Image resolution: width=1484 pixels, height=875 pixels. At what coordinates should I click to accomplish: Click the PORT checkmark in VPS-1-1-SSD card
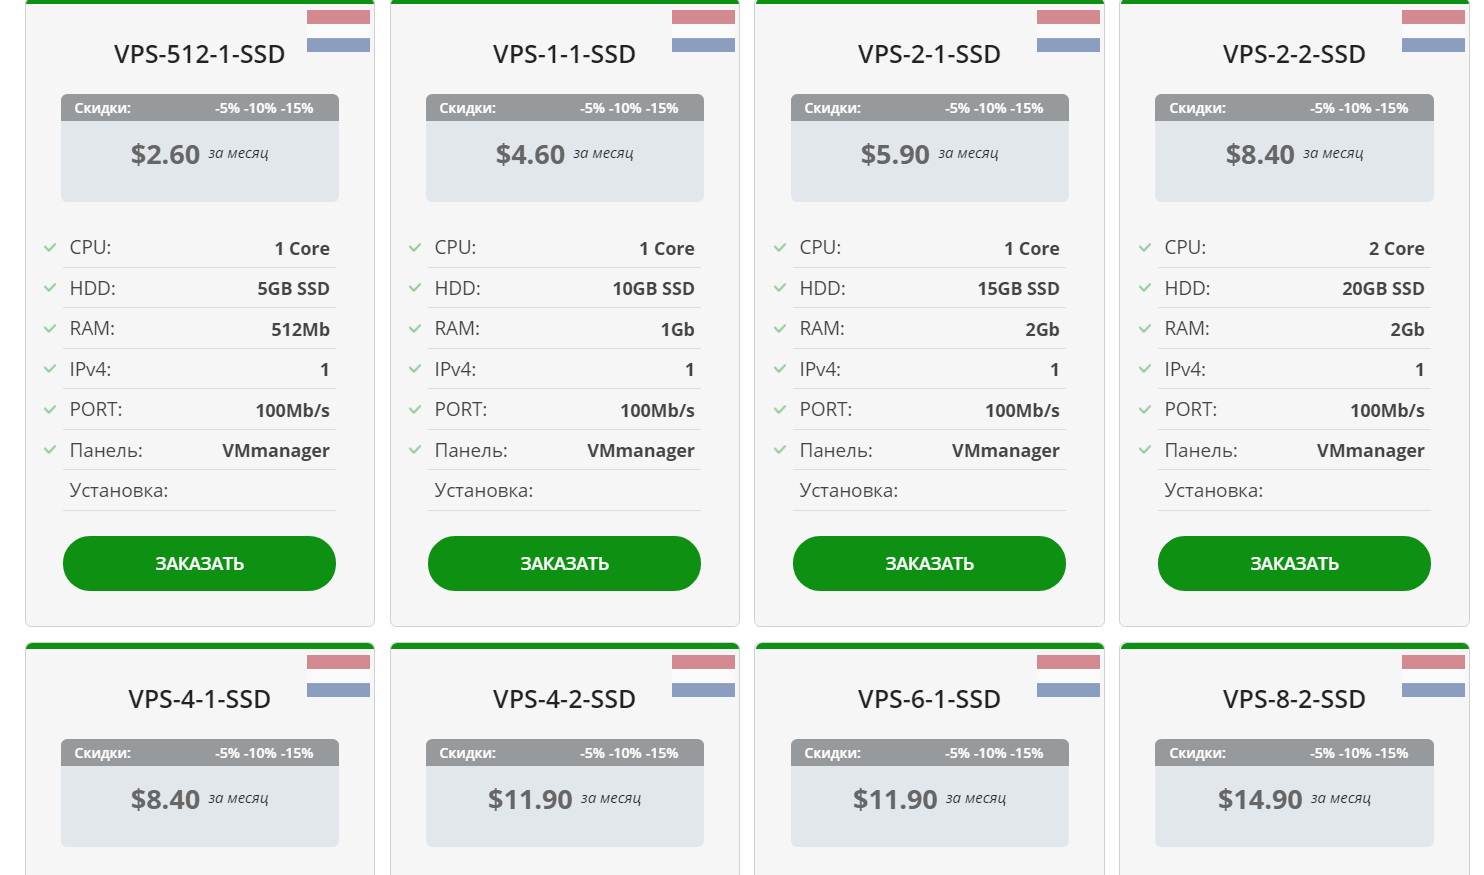pyautogui.click(x=415, y=409)
